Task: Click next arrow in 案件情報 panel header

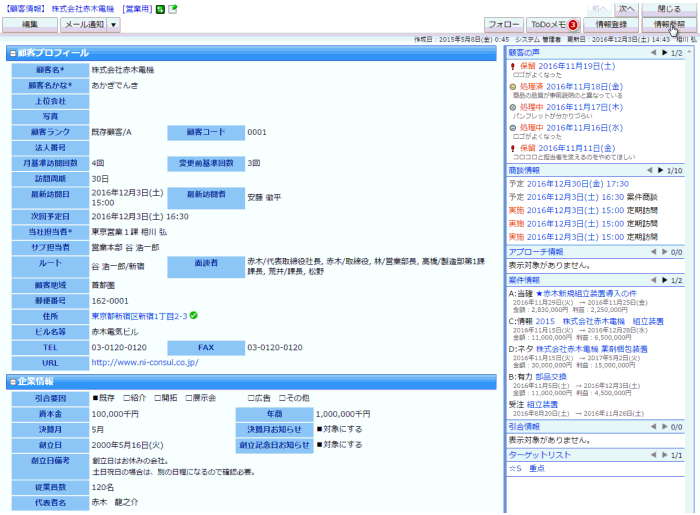Action: (661, 281)
